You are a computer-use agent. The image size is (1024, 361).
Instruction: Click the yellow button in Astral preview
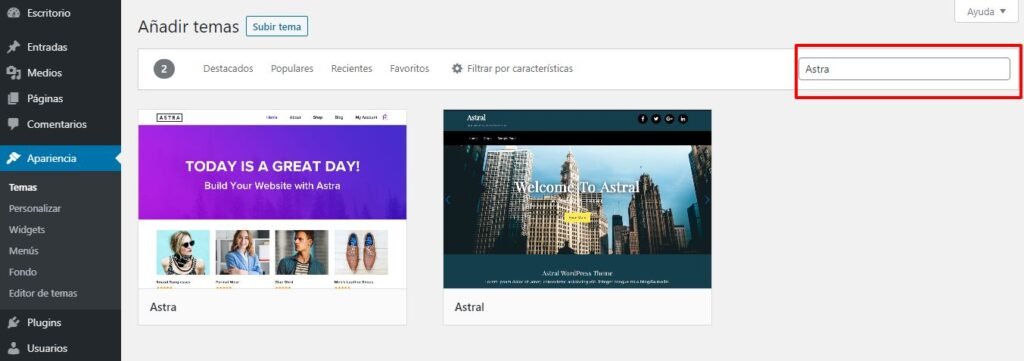[x=577, y=217]
